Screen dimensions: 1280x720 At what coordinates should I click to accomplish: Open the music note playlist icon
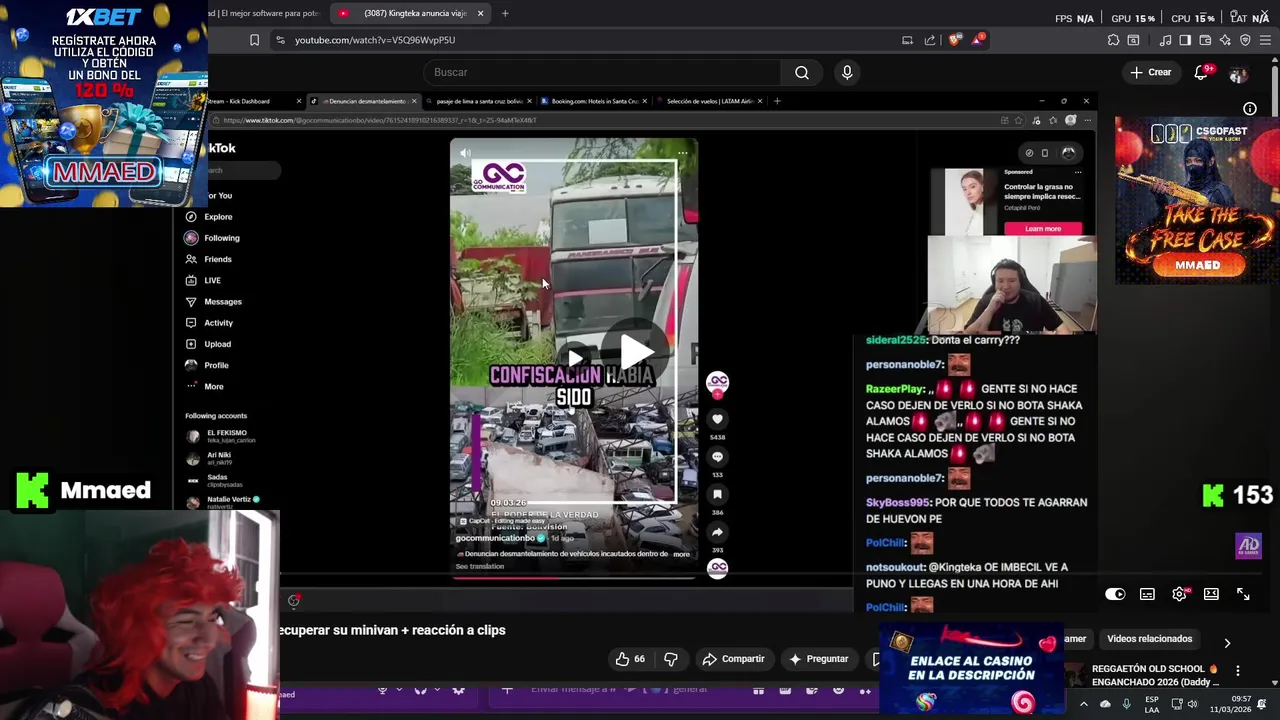coord(1165,40)
